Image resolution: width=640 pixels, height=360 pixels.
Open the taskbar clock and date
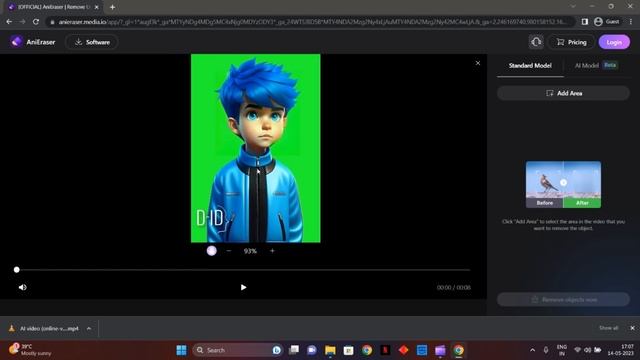tap(621, 350)
